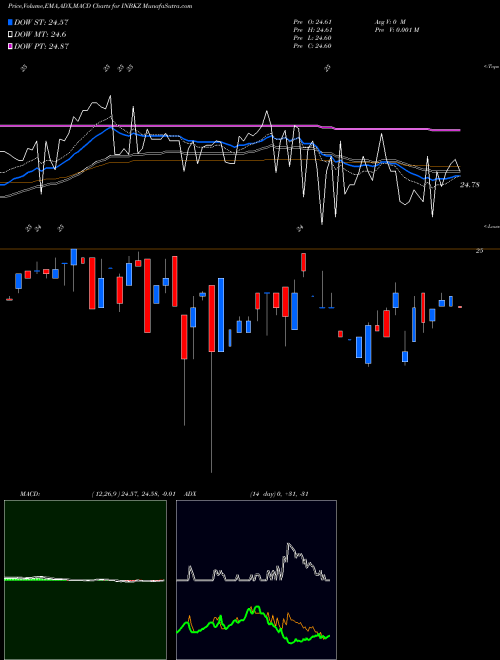Click the white DOW MT legend swatch

[x=11, y=35]
